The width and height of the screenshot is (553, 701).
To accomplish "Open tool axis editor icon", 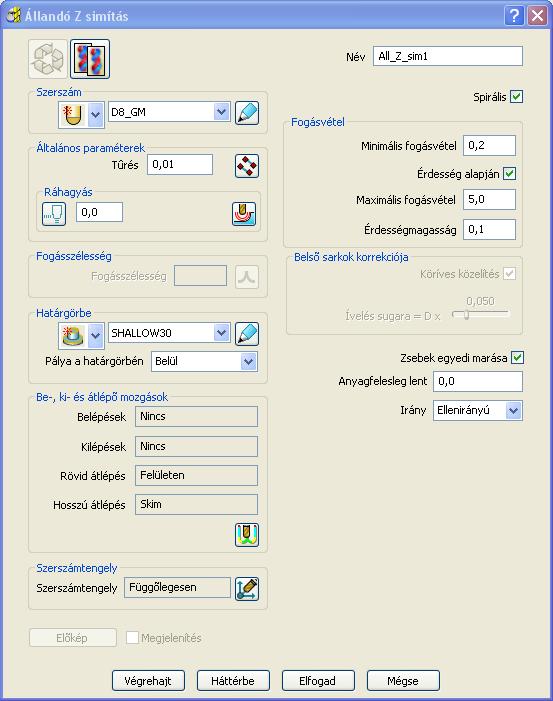I will click(247, 589).
